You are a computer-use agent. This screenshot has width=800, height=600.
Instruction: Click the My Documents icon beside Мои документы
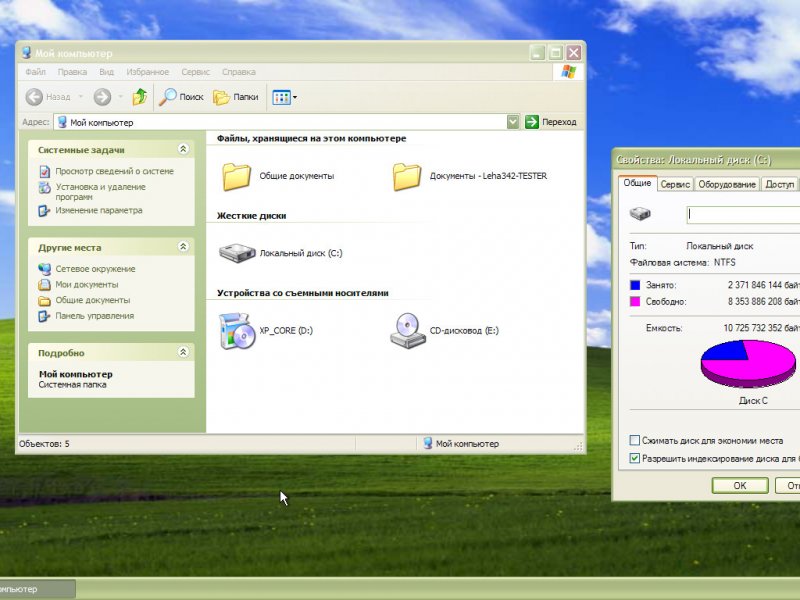click(44, 285)
